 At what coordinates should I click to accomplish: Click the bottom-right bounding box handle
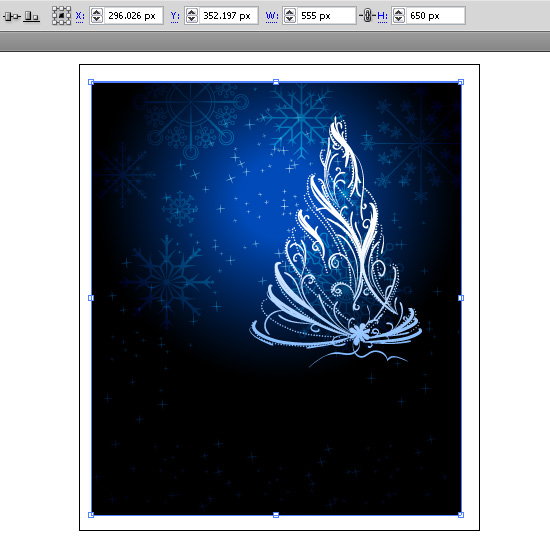(461, 515)
